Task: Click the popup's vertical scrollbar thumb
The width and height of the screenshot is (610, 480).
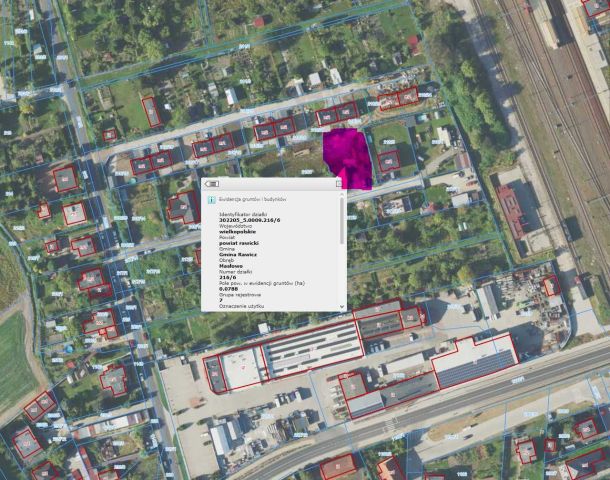Action: [x=342, y=220]
